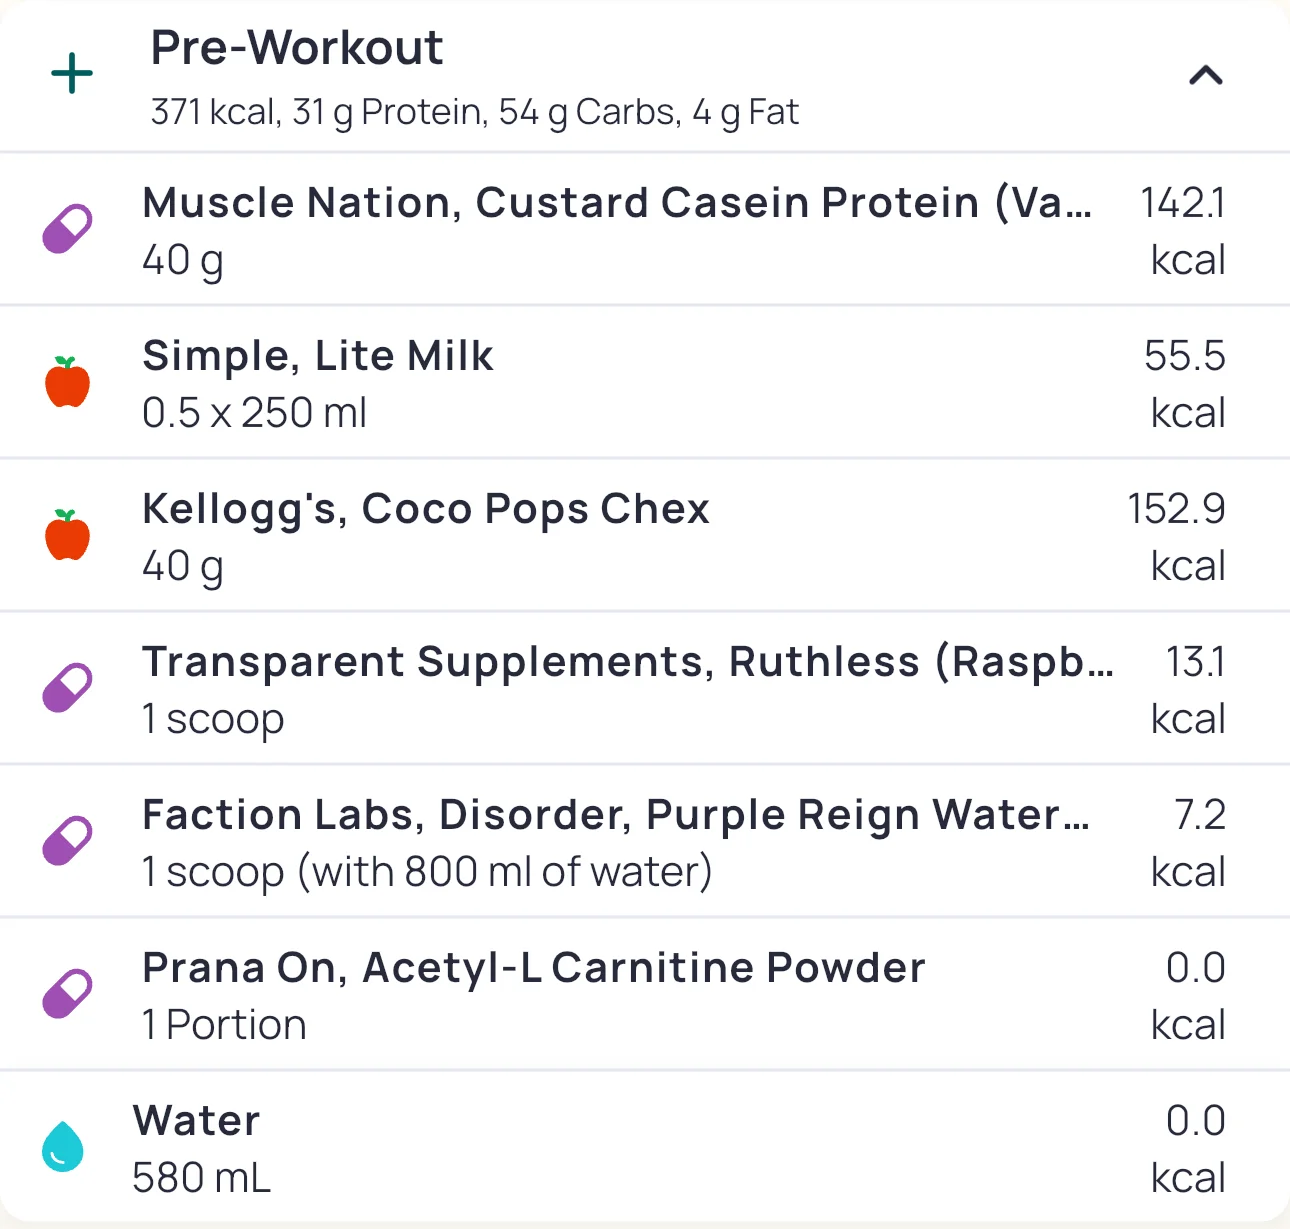Click the 152.9 kcal value
This screenshot has width=1290, height=1229.
[1177, 536]
